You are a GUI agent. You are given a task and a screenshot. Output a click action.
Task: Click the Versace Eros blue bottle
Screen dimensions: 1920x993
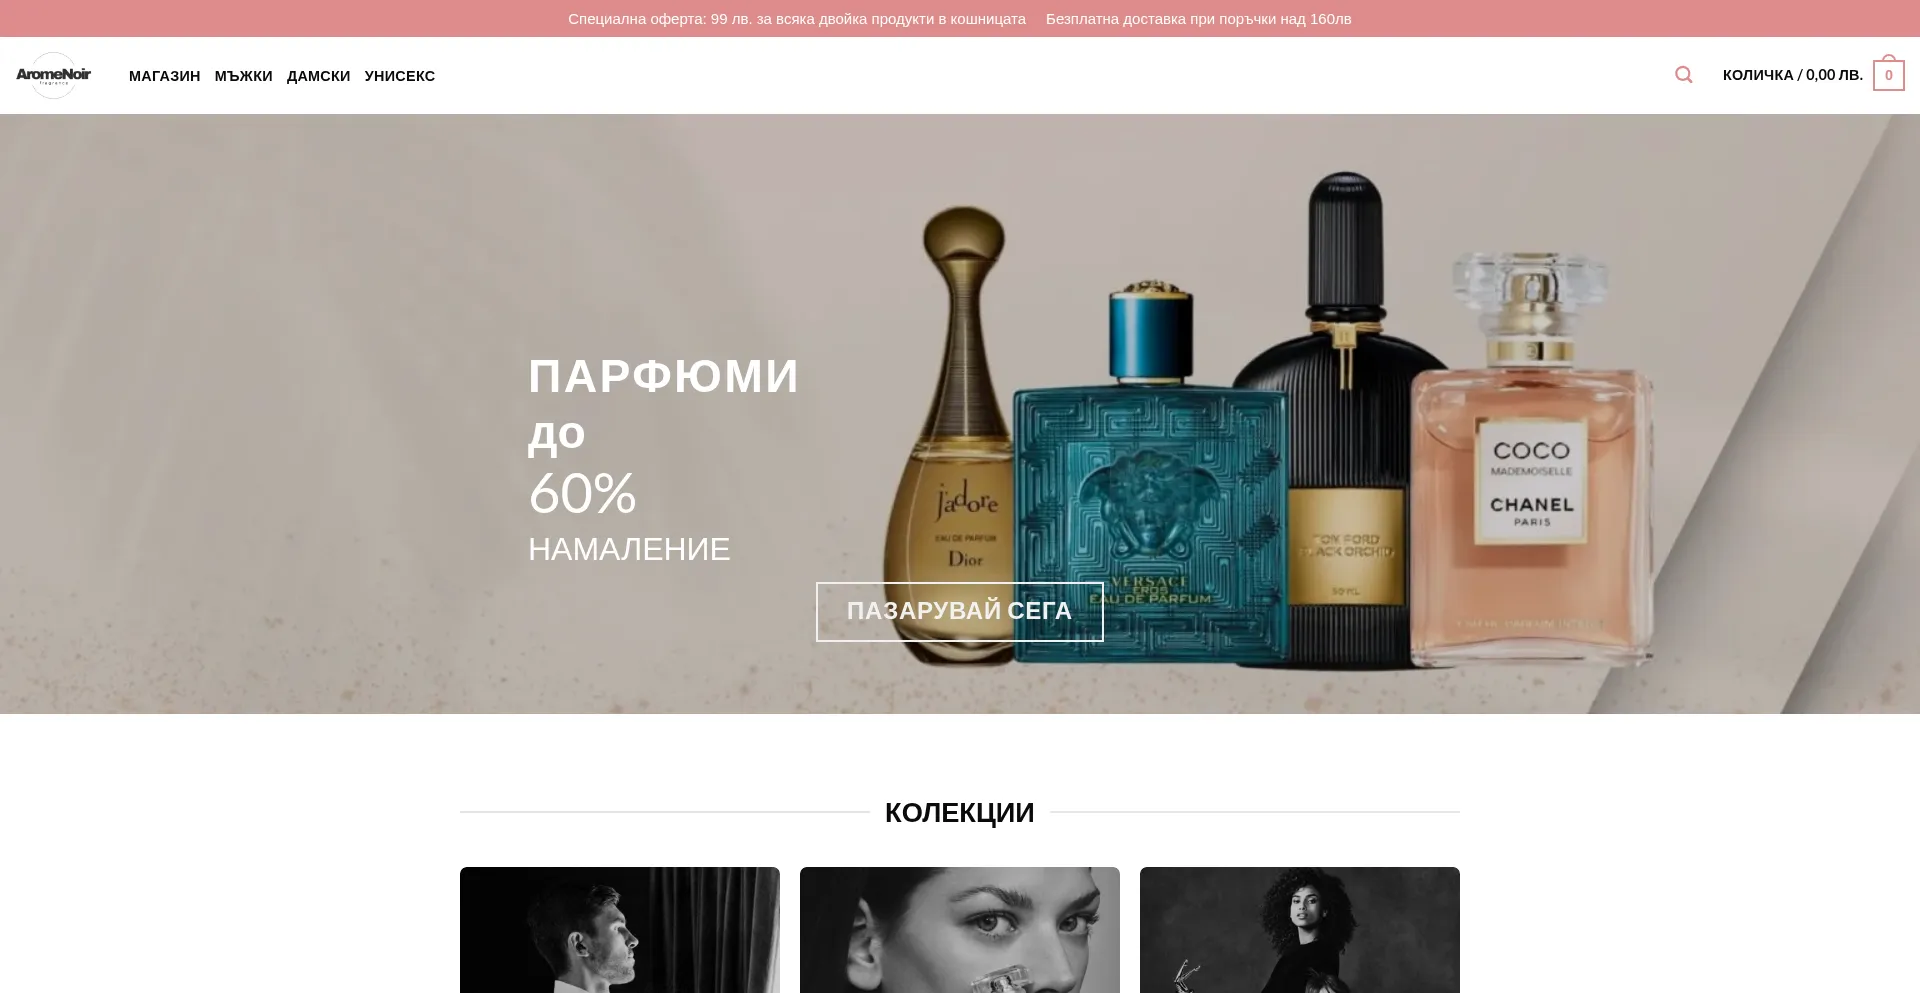(x=1150, y=475)
